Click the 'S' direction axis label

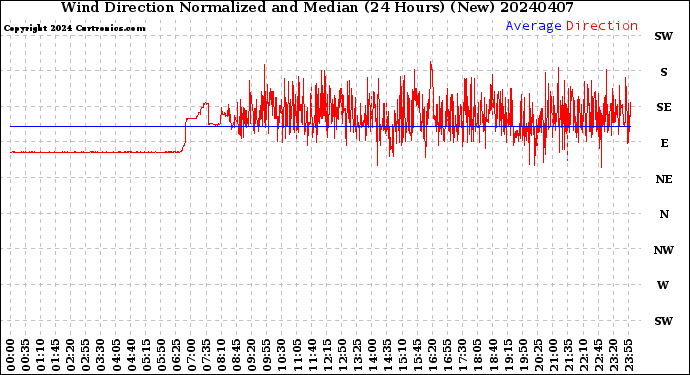click(x=664, y=72)
